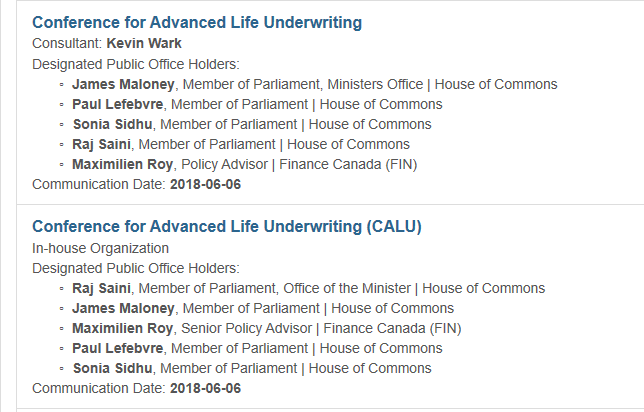Click Finance Canada (FIN) beside Senior Policy Advisor
Viewport: 644px width, 412px height.
[393, 329]
